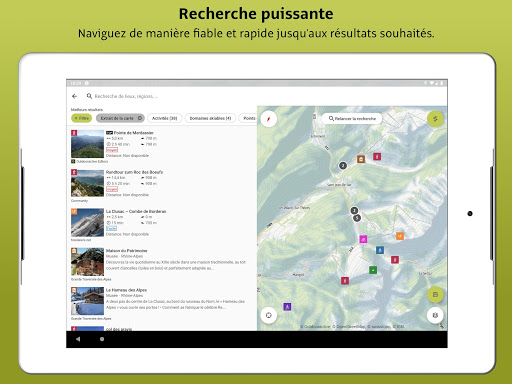
Task: Tap the compass north-orientation button on the map
Action: [x=269, y=119]
